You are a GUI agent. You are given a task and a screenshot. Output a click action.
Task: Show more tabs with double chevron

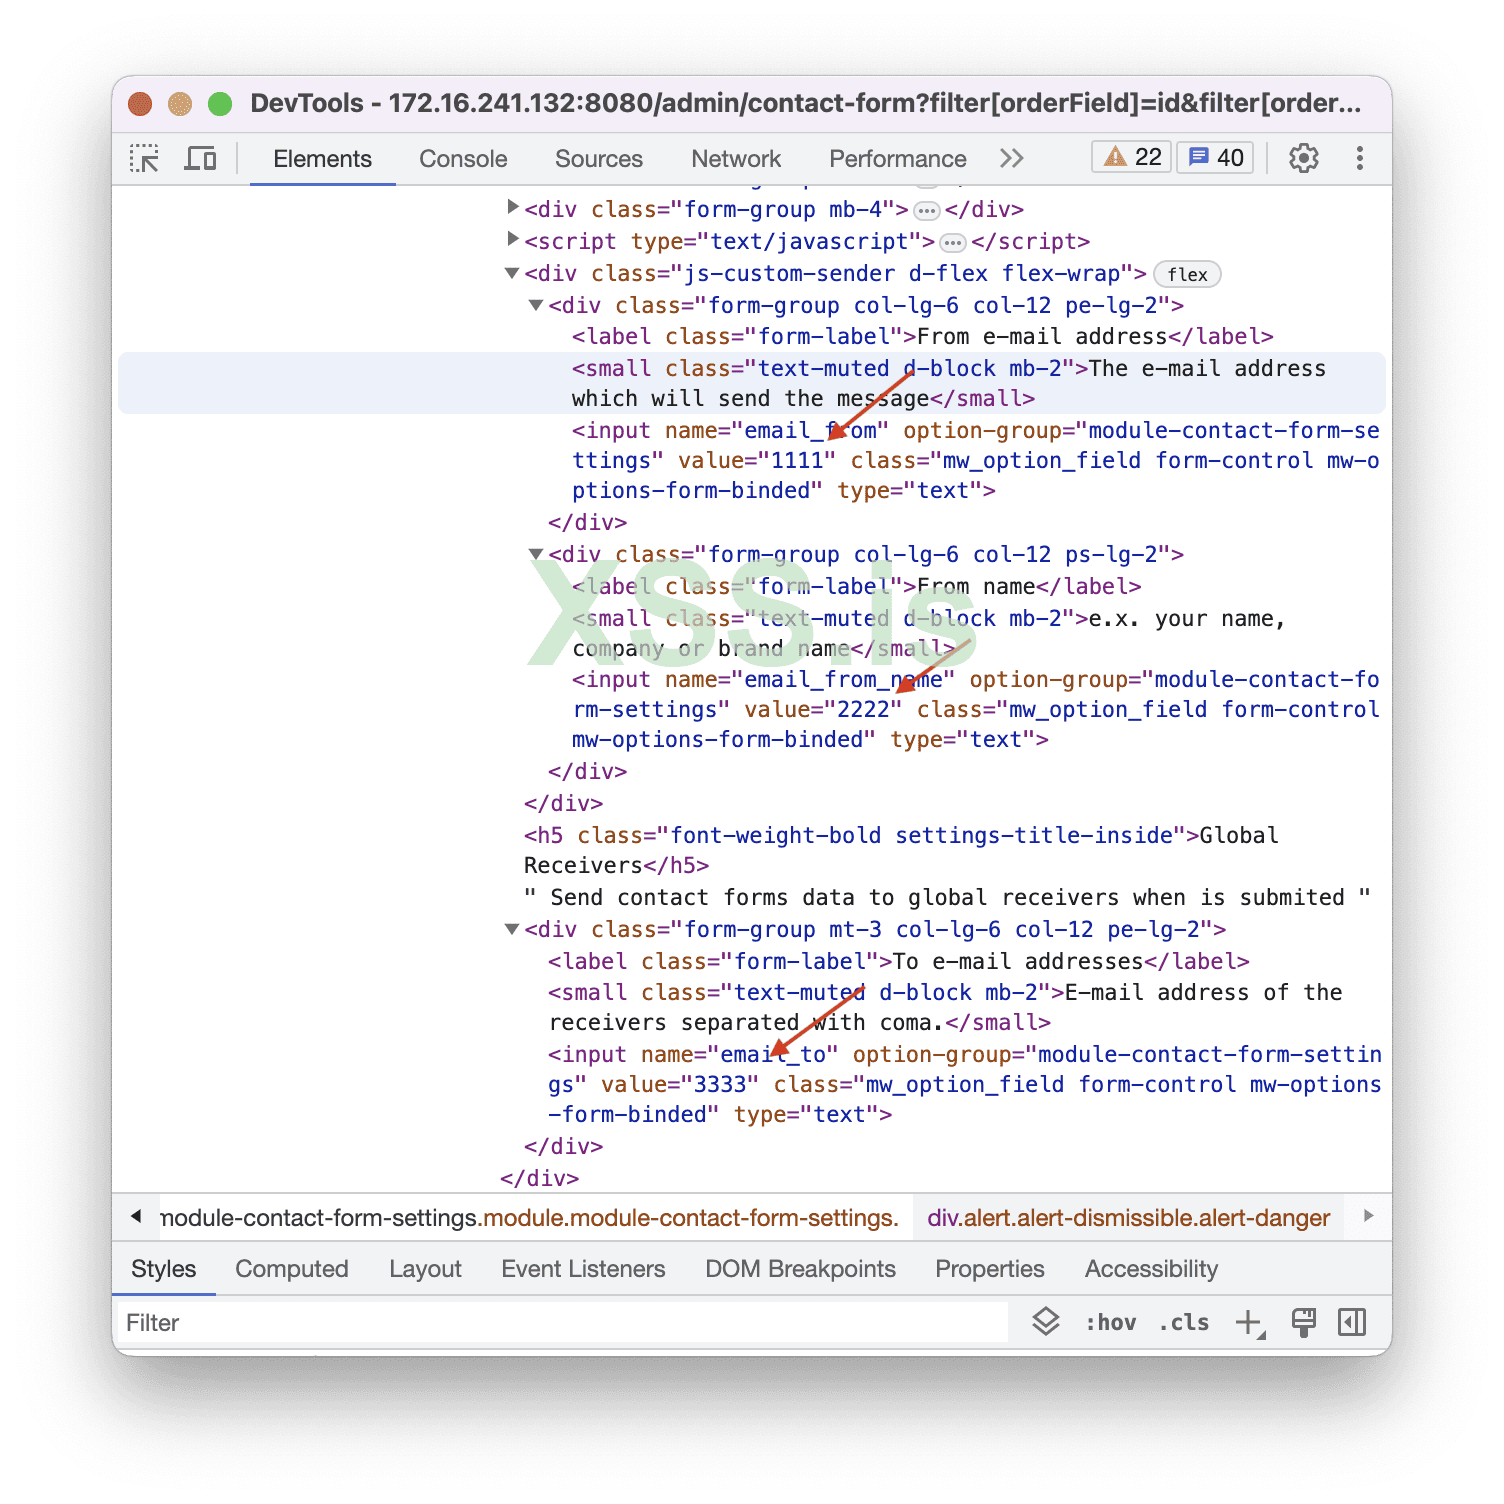[1011, 158]
